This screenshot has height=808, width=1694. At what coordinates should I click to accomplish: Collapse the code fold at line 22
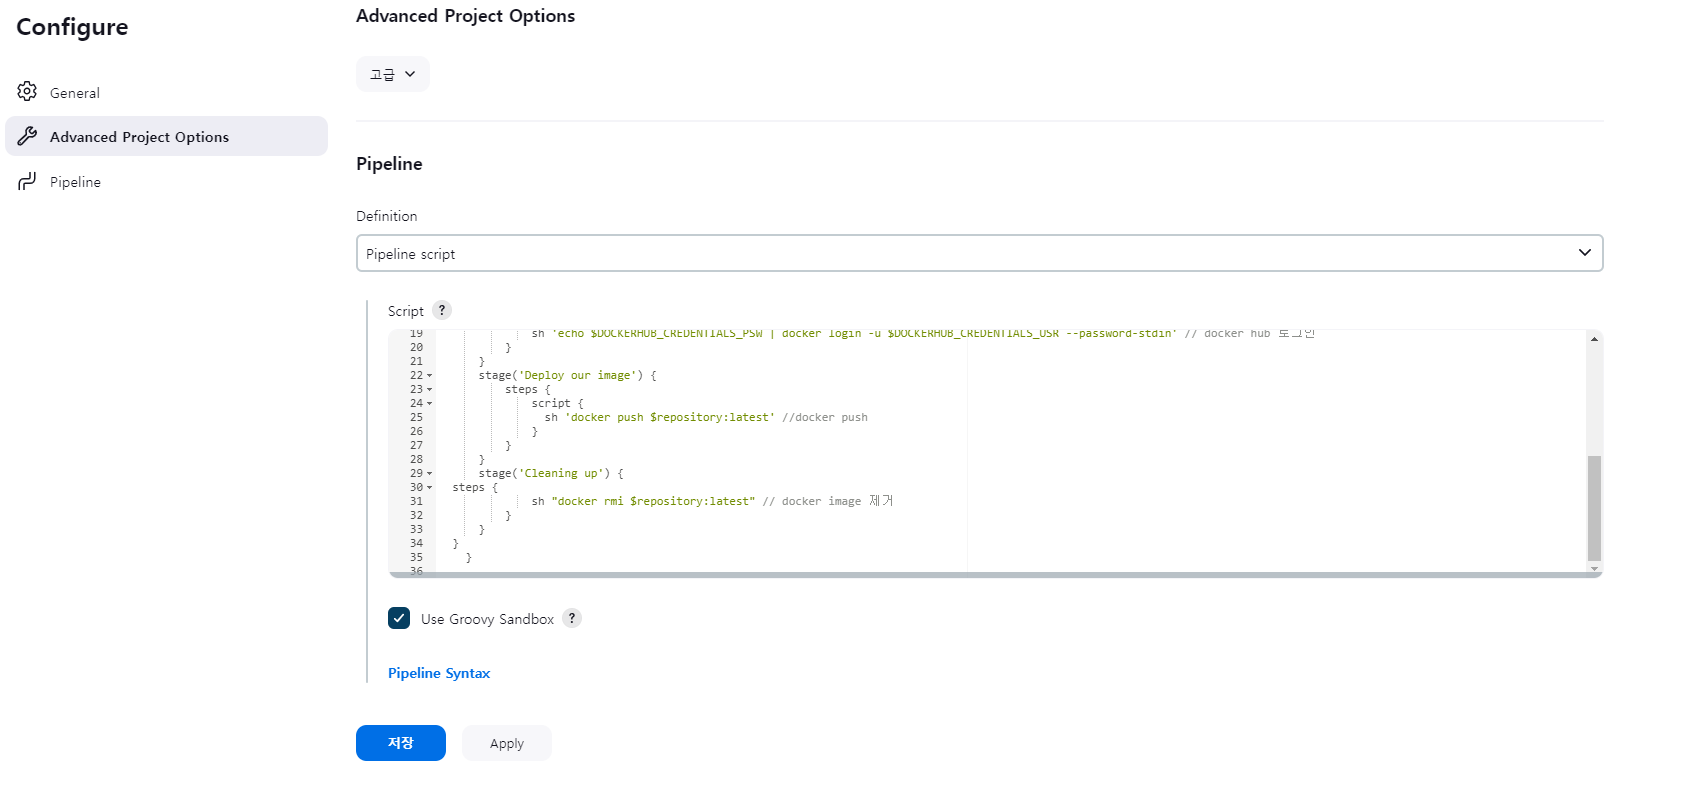pos(430,376)
